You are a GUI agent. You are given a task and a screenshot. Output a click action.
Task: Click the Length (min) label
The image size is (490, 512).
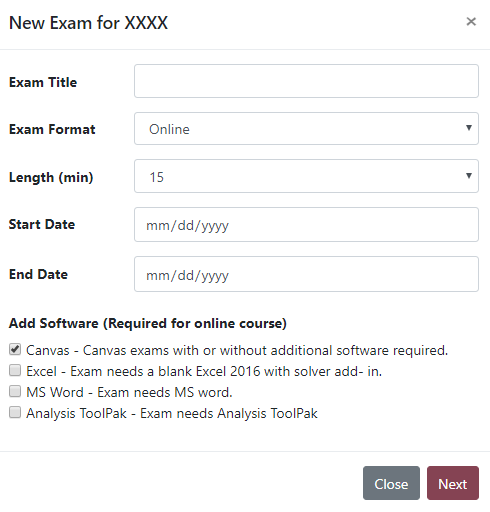point(51,177)
